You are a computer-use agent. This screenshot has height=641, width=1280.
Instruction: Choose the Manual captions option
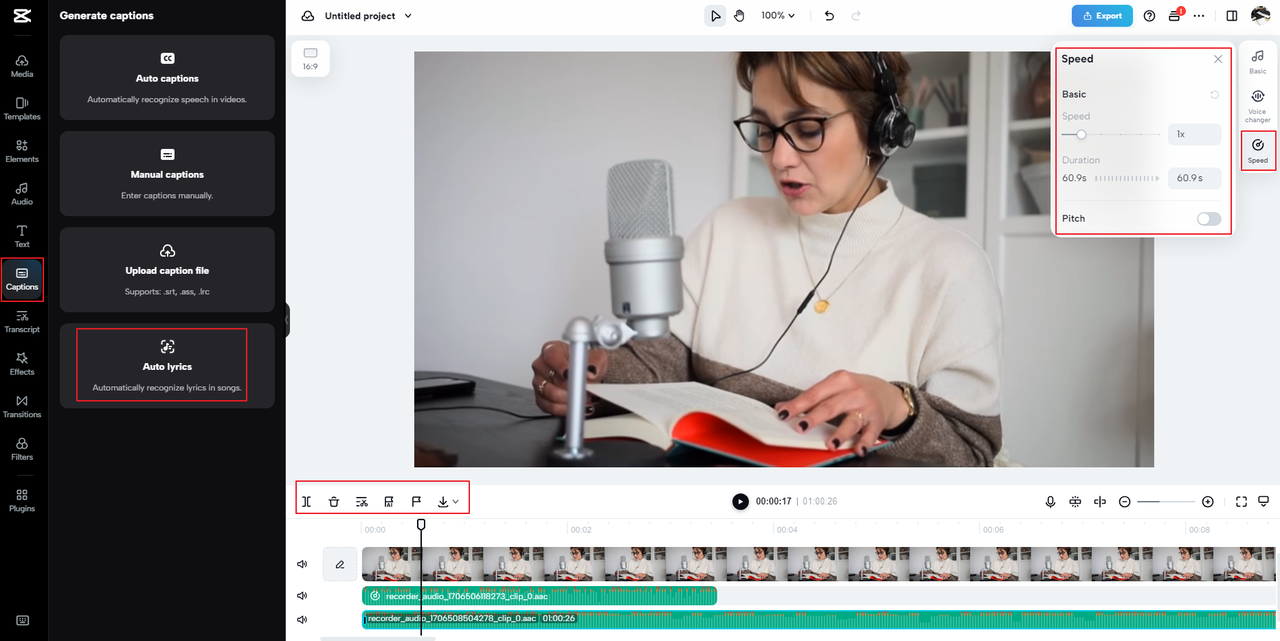point(167,174)
